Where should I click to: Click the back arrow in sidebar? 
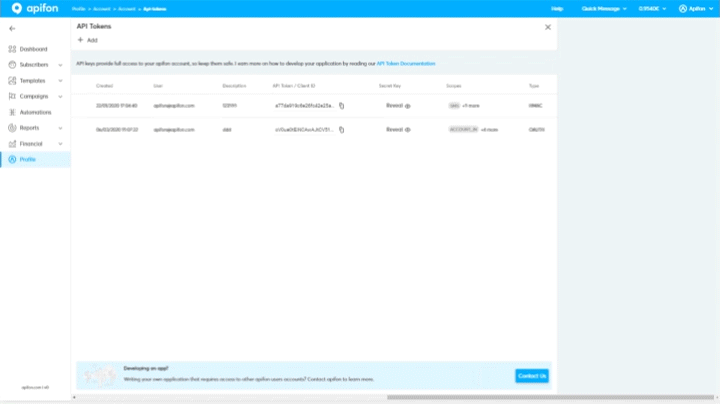(x=12, y=28)
